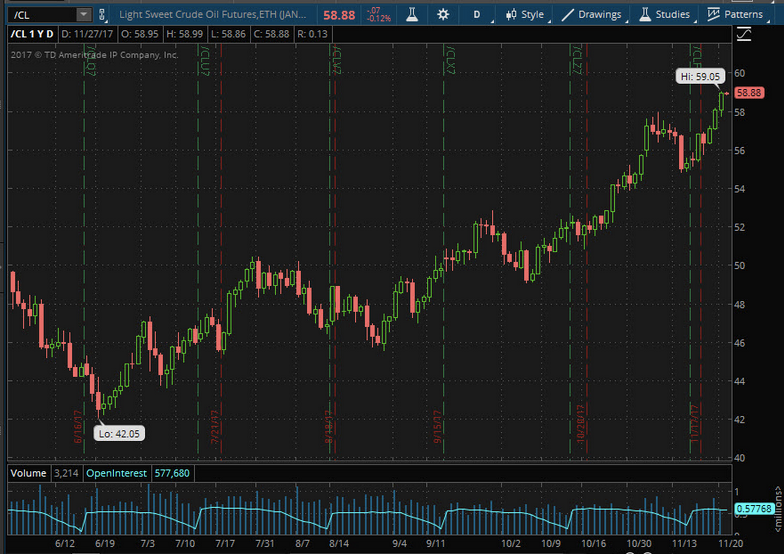Click the line-draw icon beside Drawings
Viewport: 784px width, 554px height.
coord(568,14)
